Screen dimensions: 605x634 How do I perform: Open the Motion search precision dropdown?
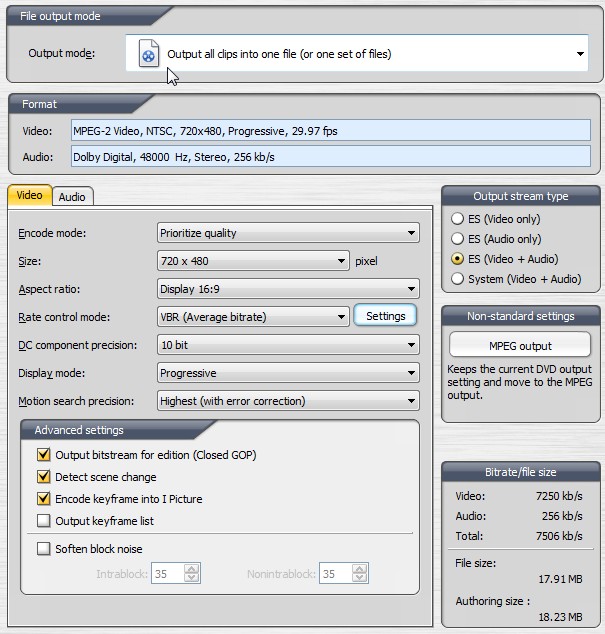[x=288, y=401]
